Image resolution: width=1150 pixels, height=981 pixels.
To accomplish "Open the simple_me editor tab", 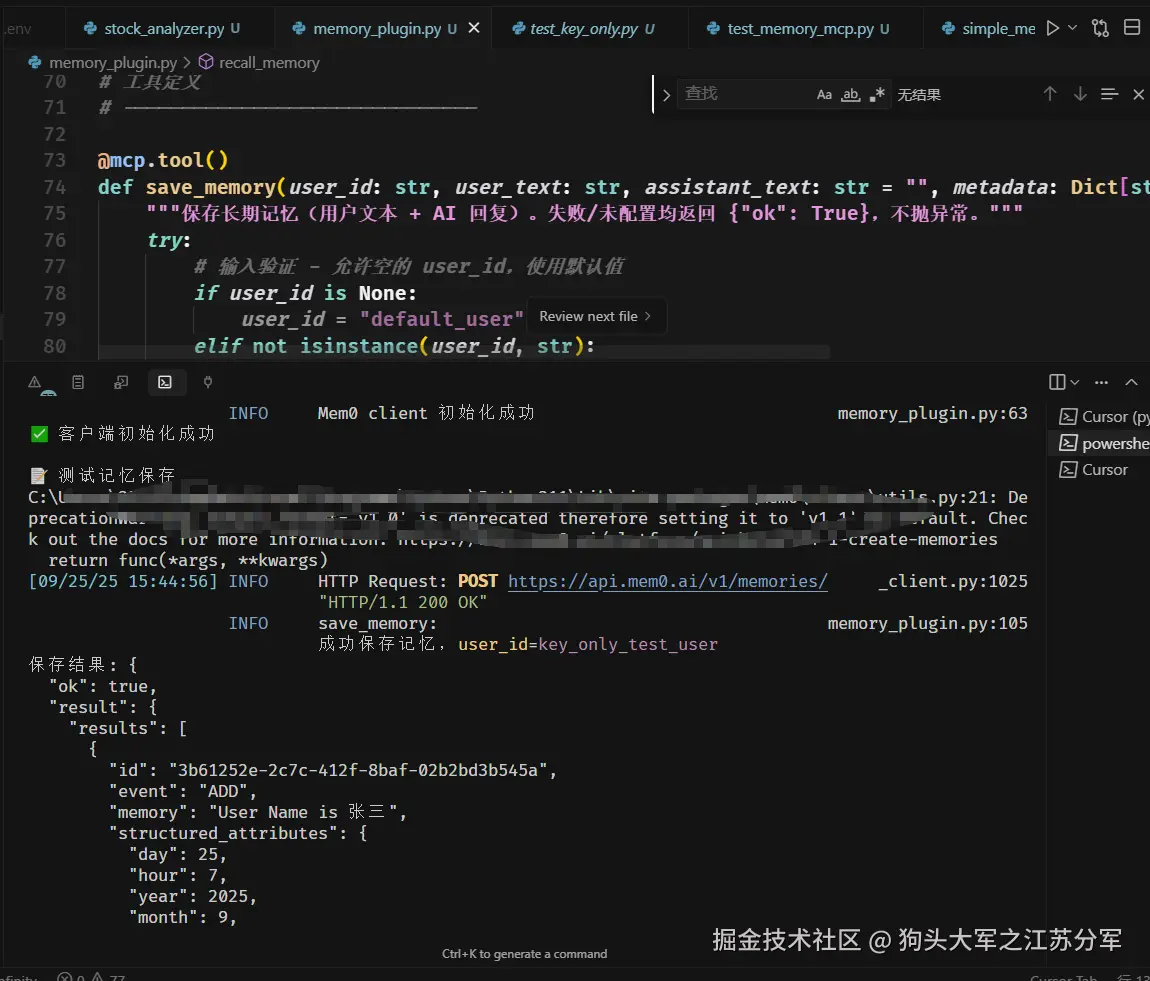I will 987,29.
